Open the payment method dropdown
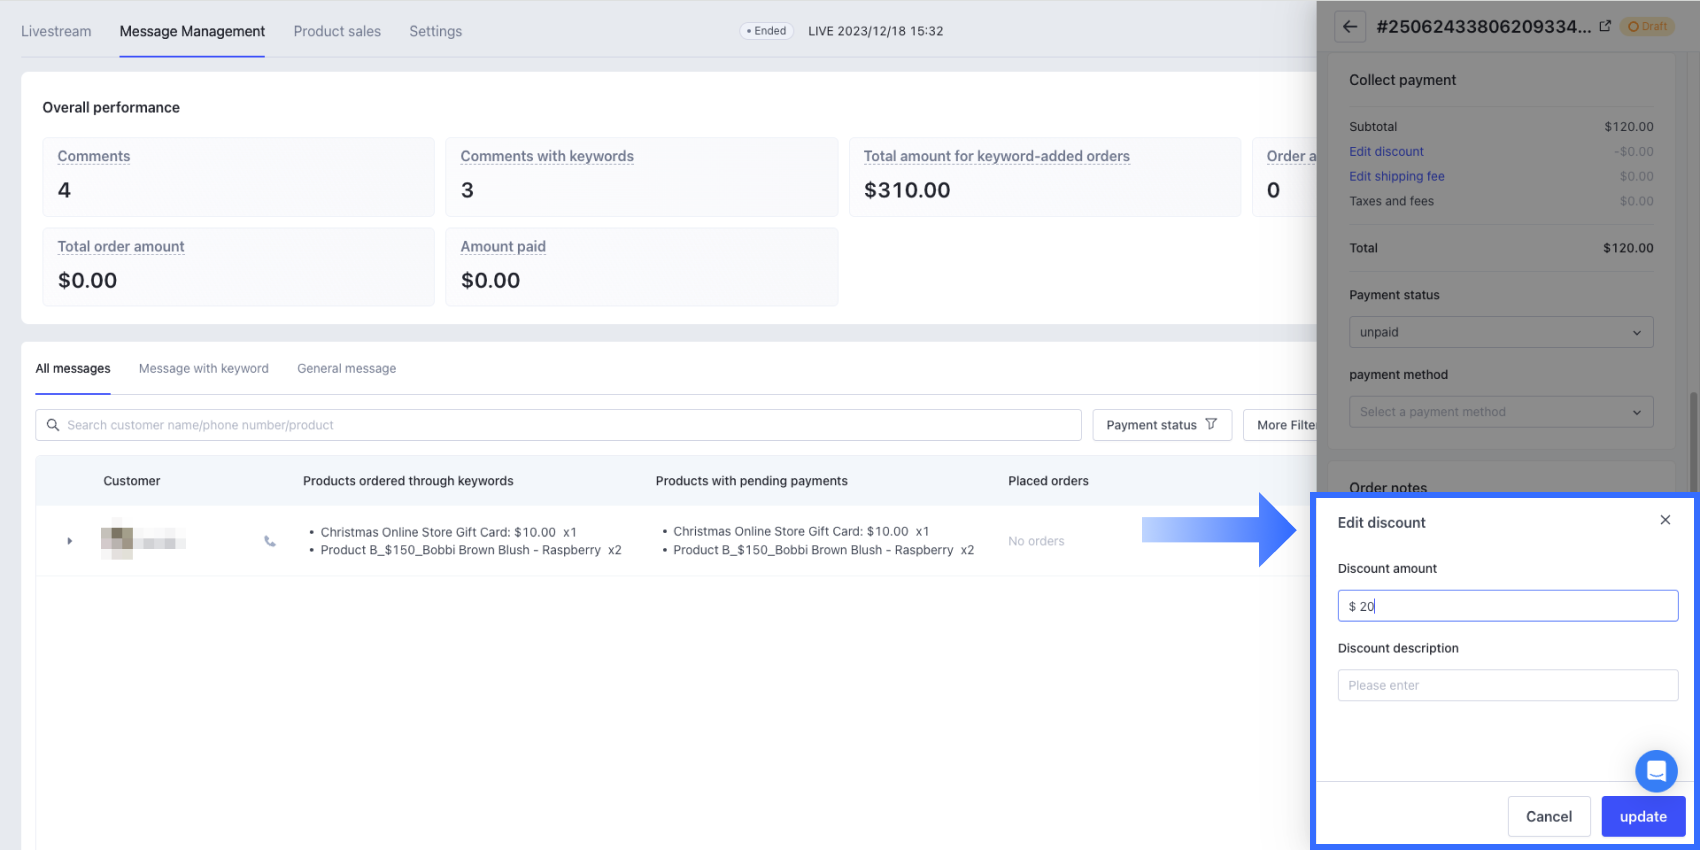The image size is (1700, 850). tap(1500, 412)
